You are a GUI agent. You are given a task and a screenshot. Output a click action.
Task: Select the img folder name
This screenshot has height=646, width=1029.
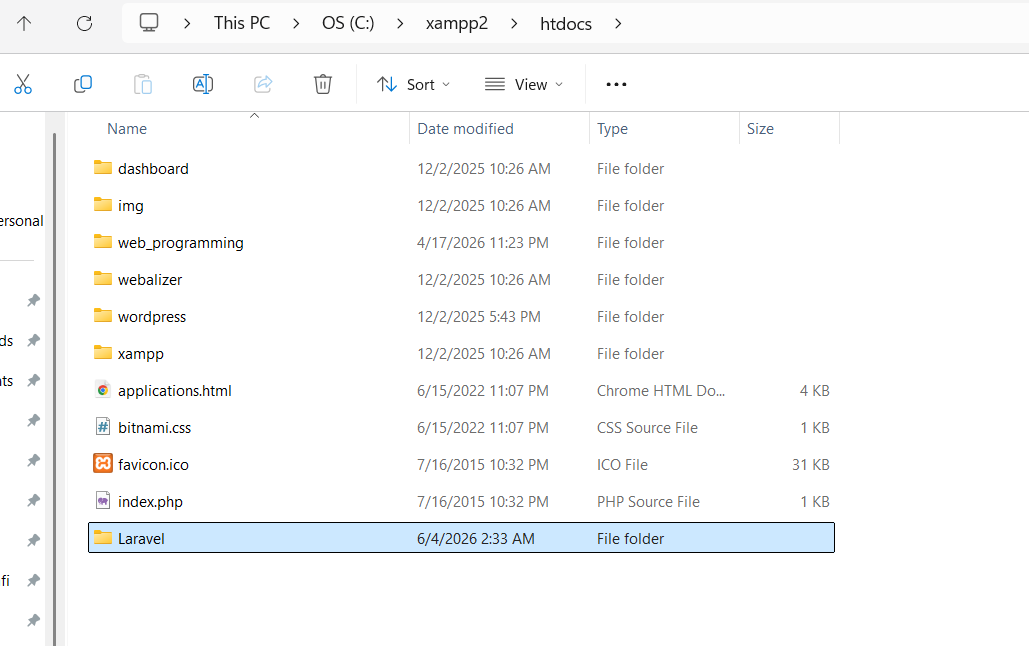click(x=131, y=205)
